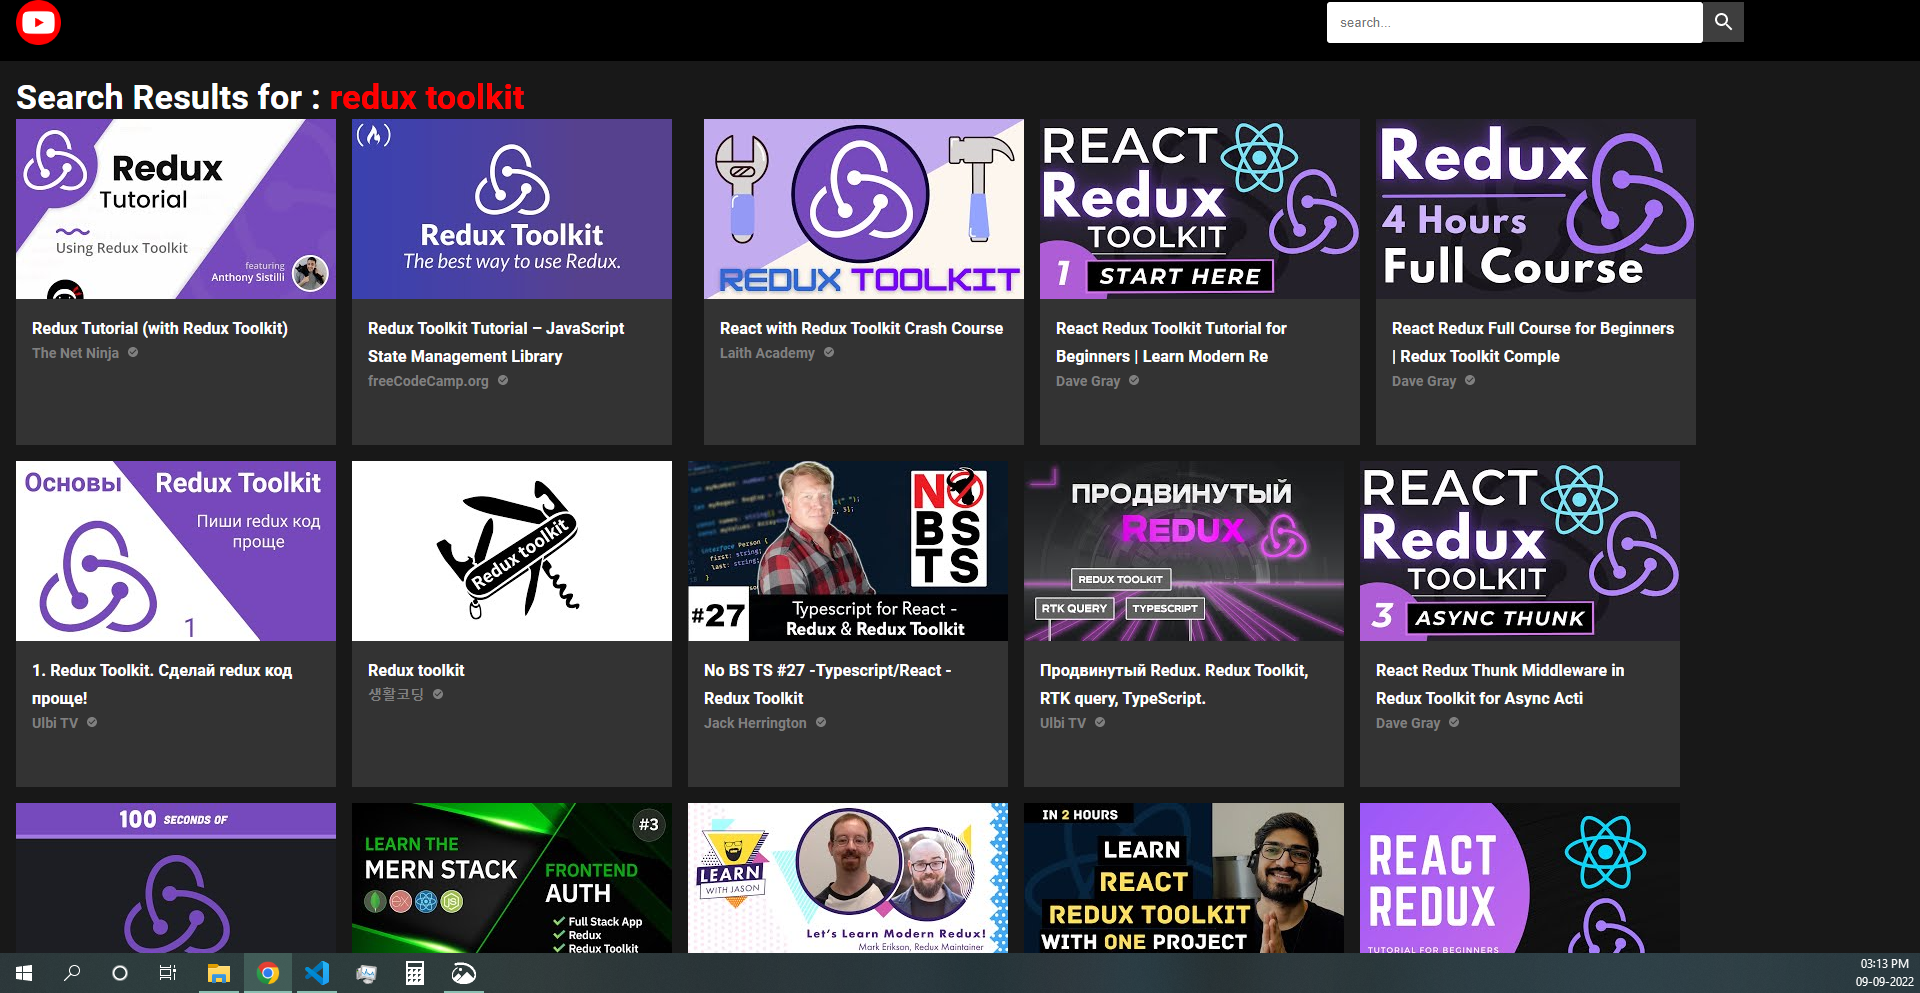Click title 'Redux Toolkit Tutorial – JavaScript State Management Library'
The height and width of the screenshot is (993, 1920).
tap(496, 342)
